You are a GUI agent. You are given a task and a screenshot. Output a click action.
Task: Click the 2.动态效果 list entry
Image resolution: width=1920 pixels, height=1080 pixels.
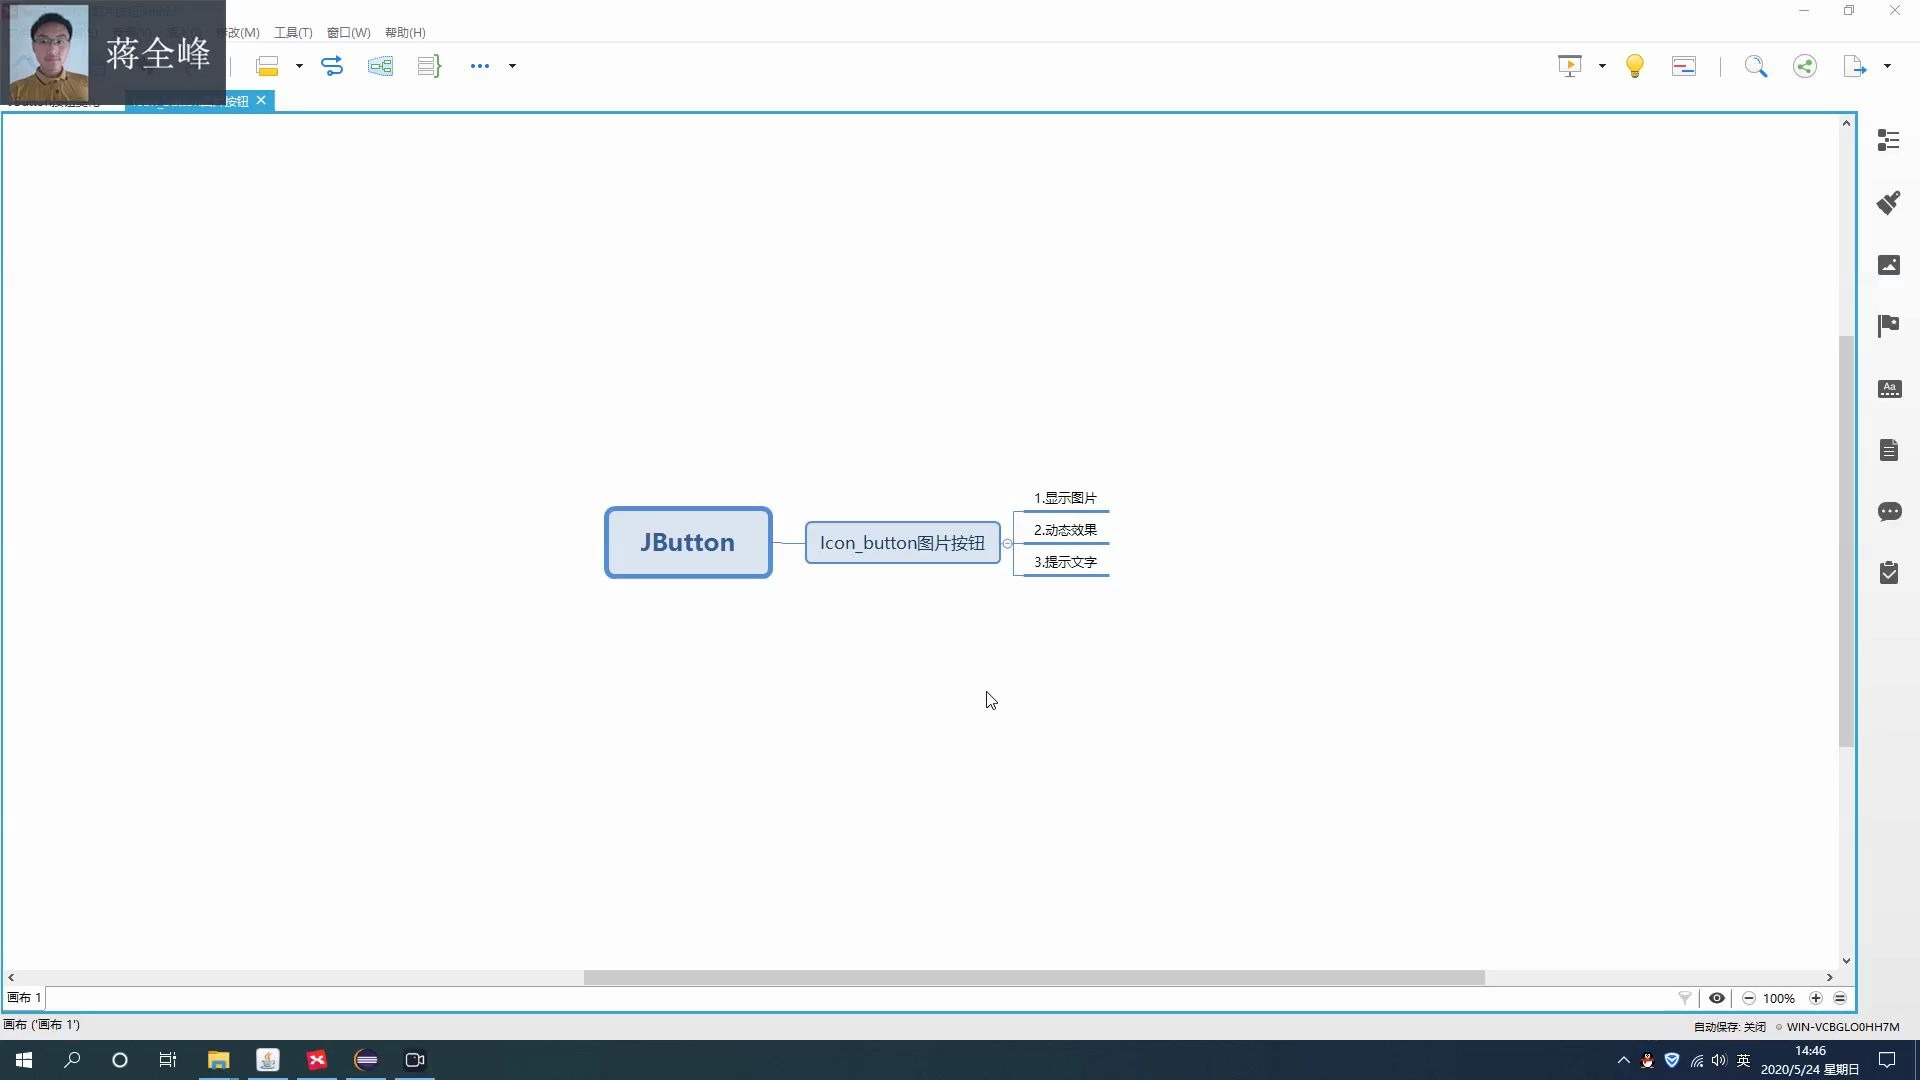click(1065, 529)
